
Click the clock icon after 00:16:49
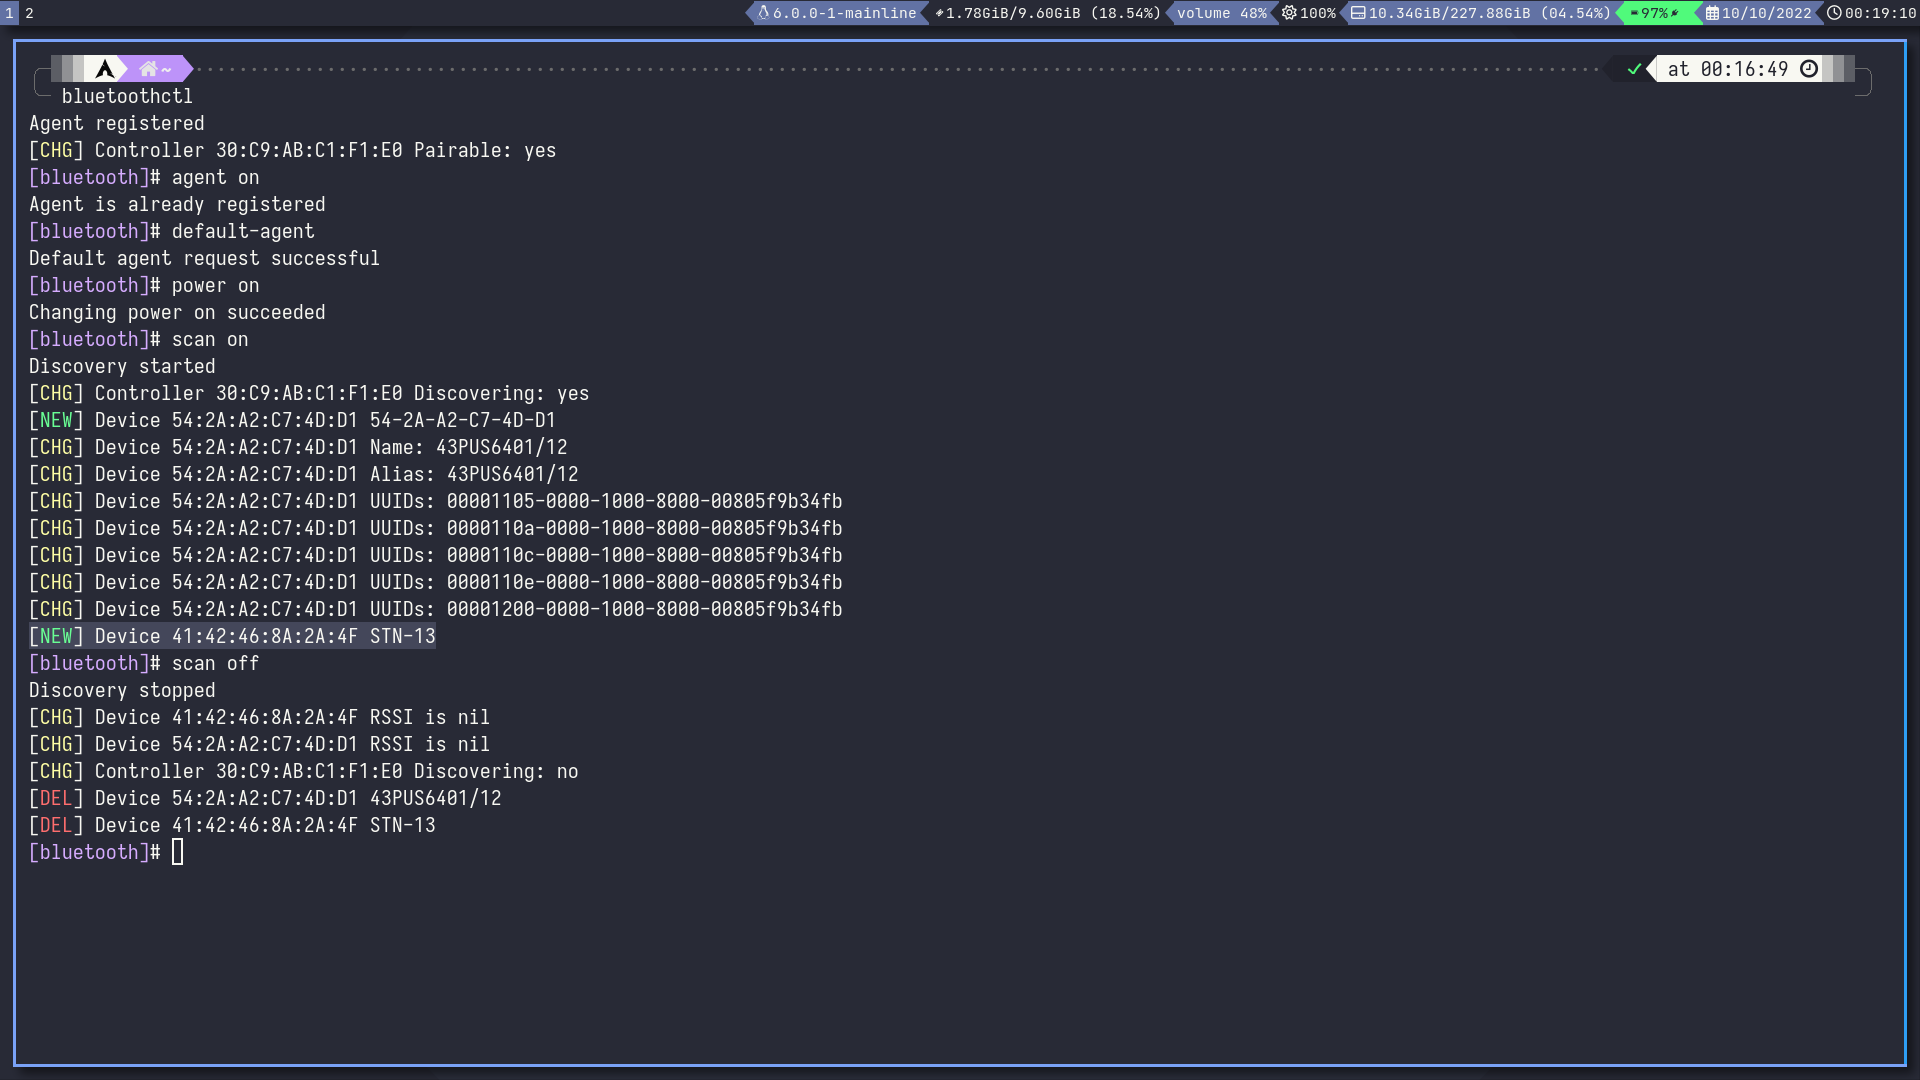[1809, 69]
